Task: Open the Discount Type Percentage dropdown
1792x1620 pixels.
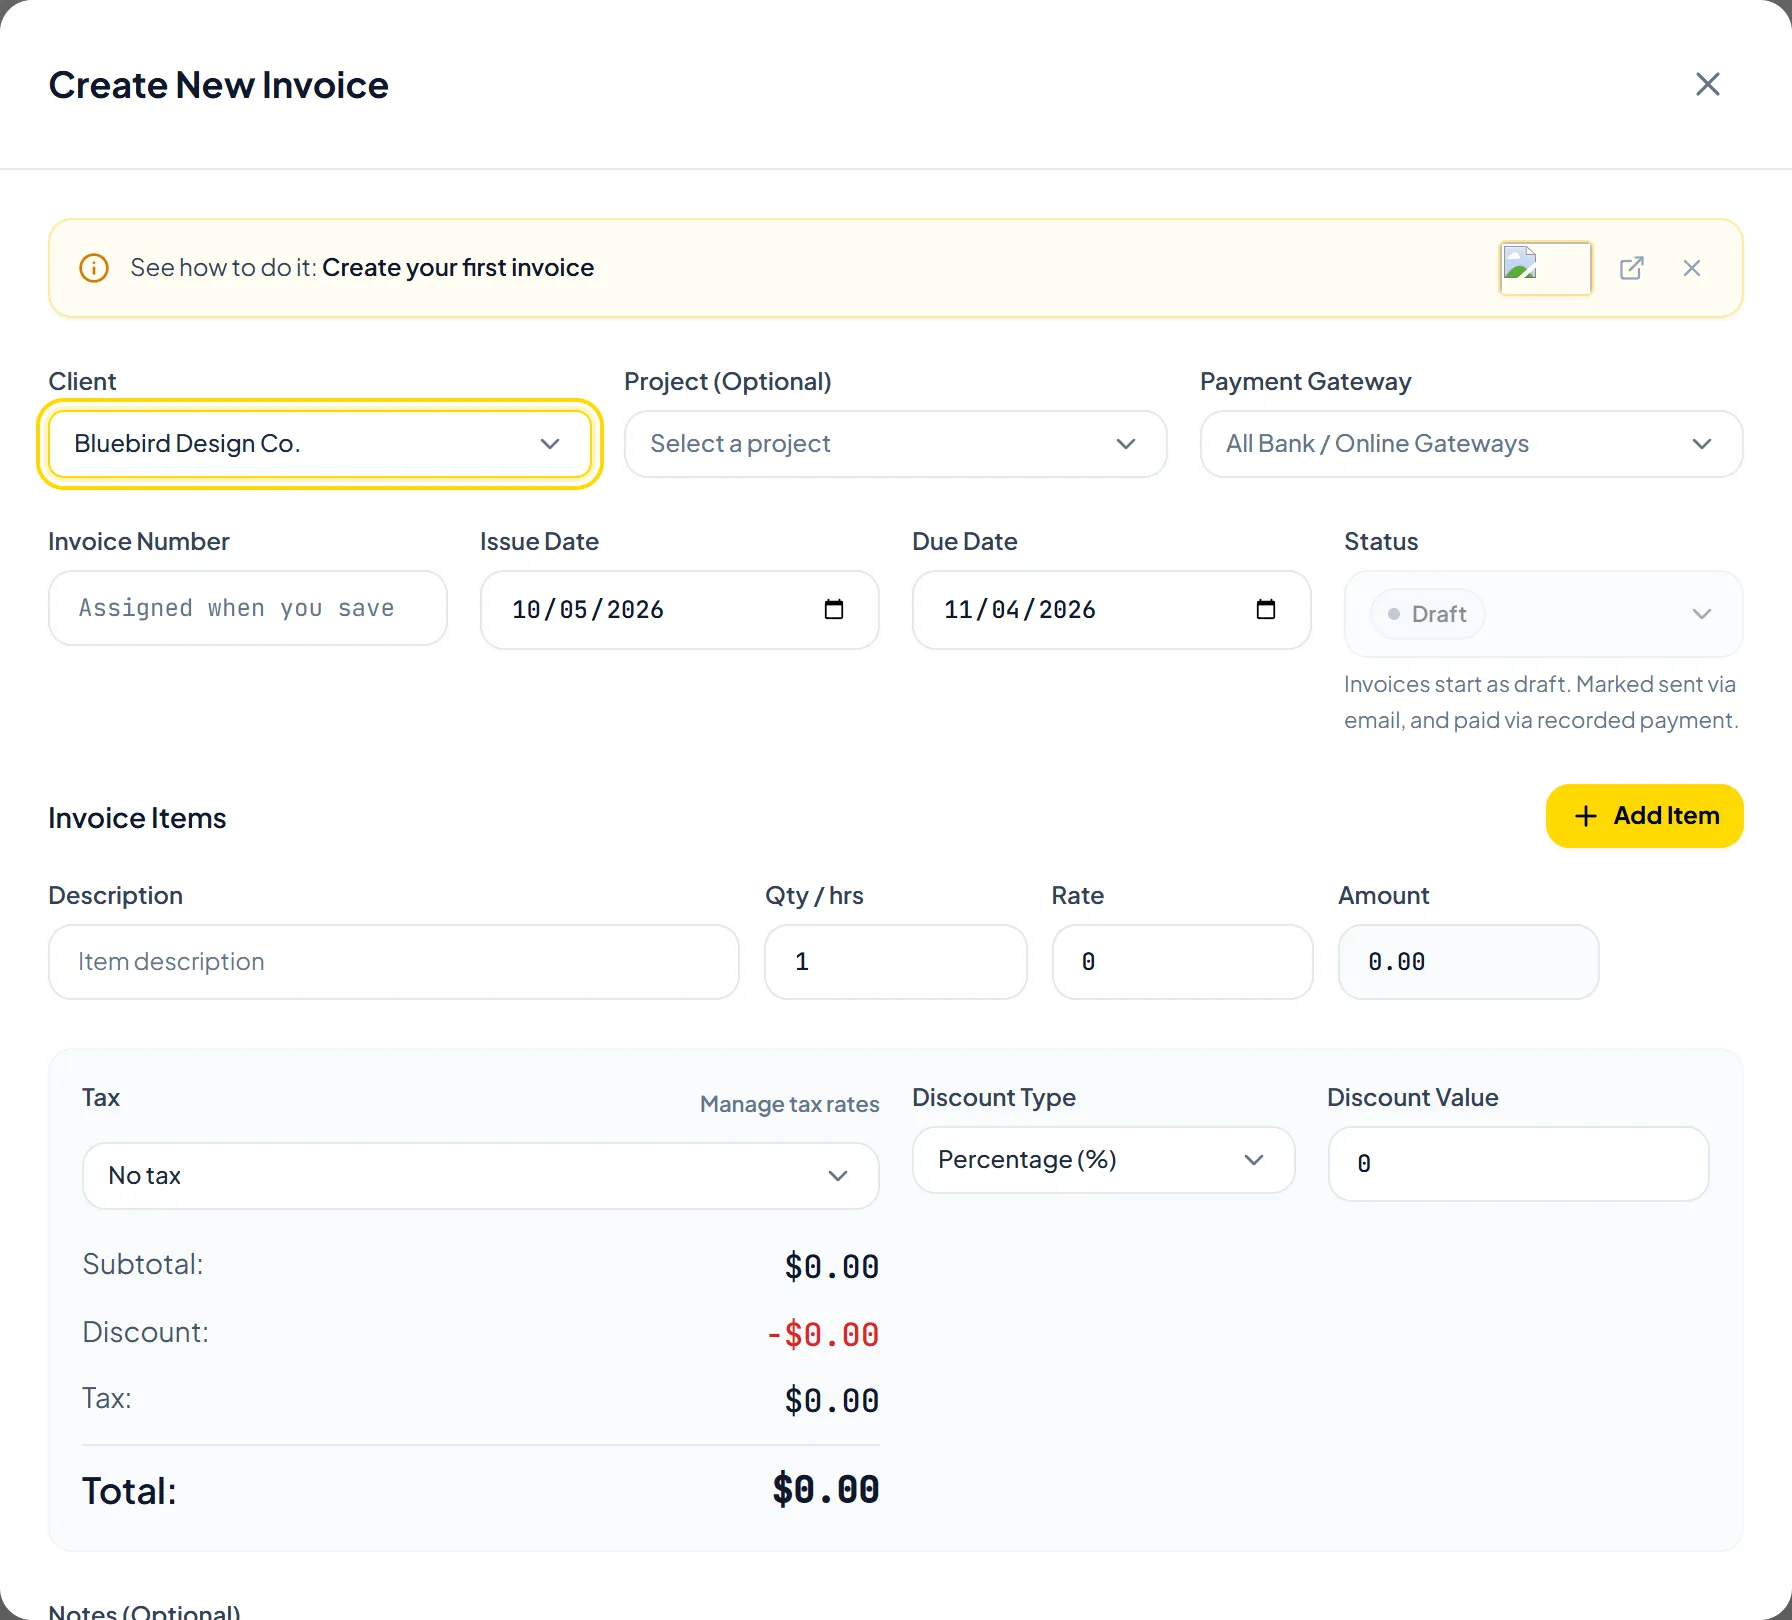Action: click(x=1103, y=1160)
